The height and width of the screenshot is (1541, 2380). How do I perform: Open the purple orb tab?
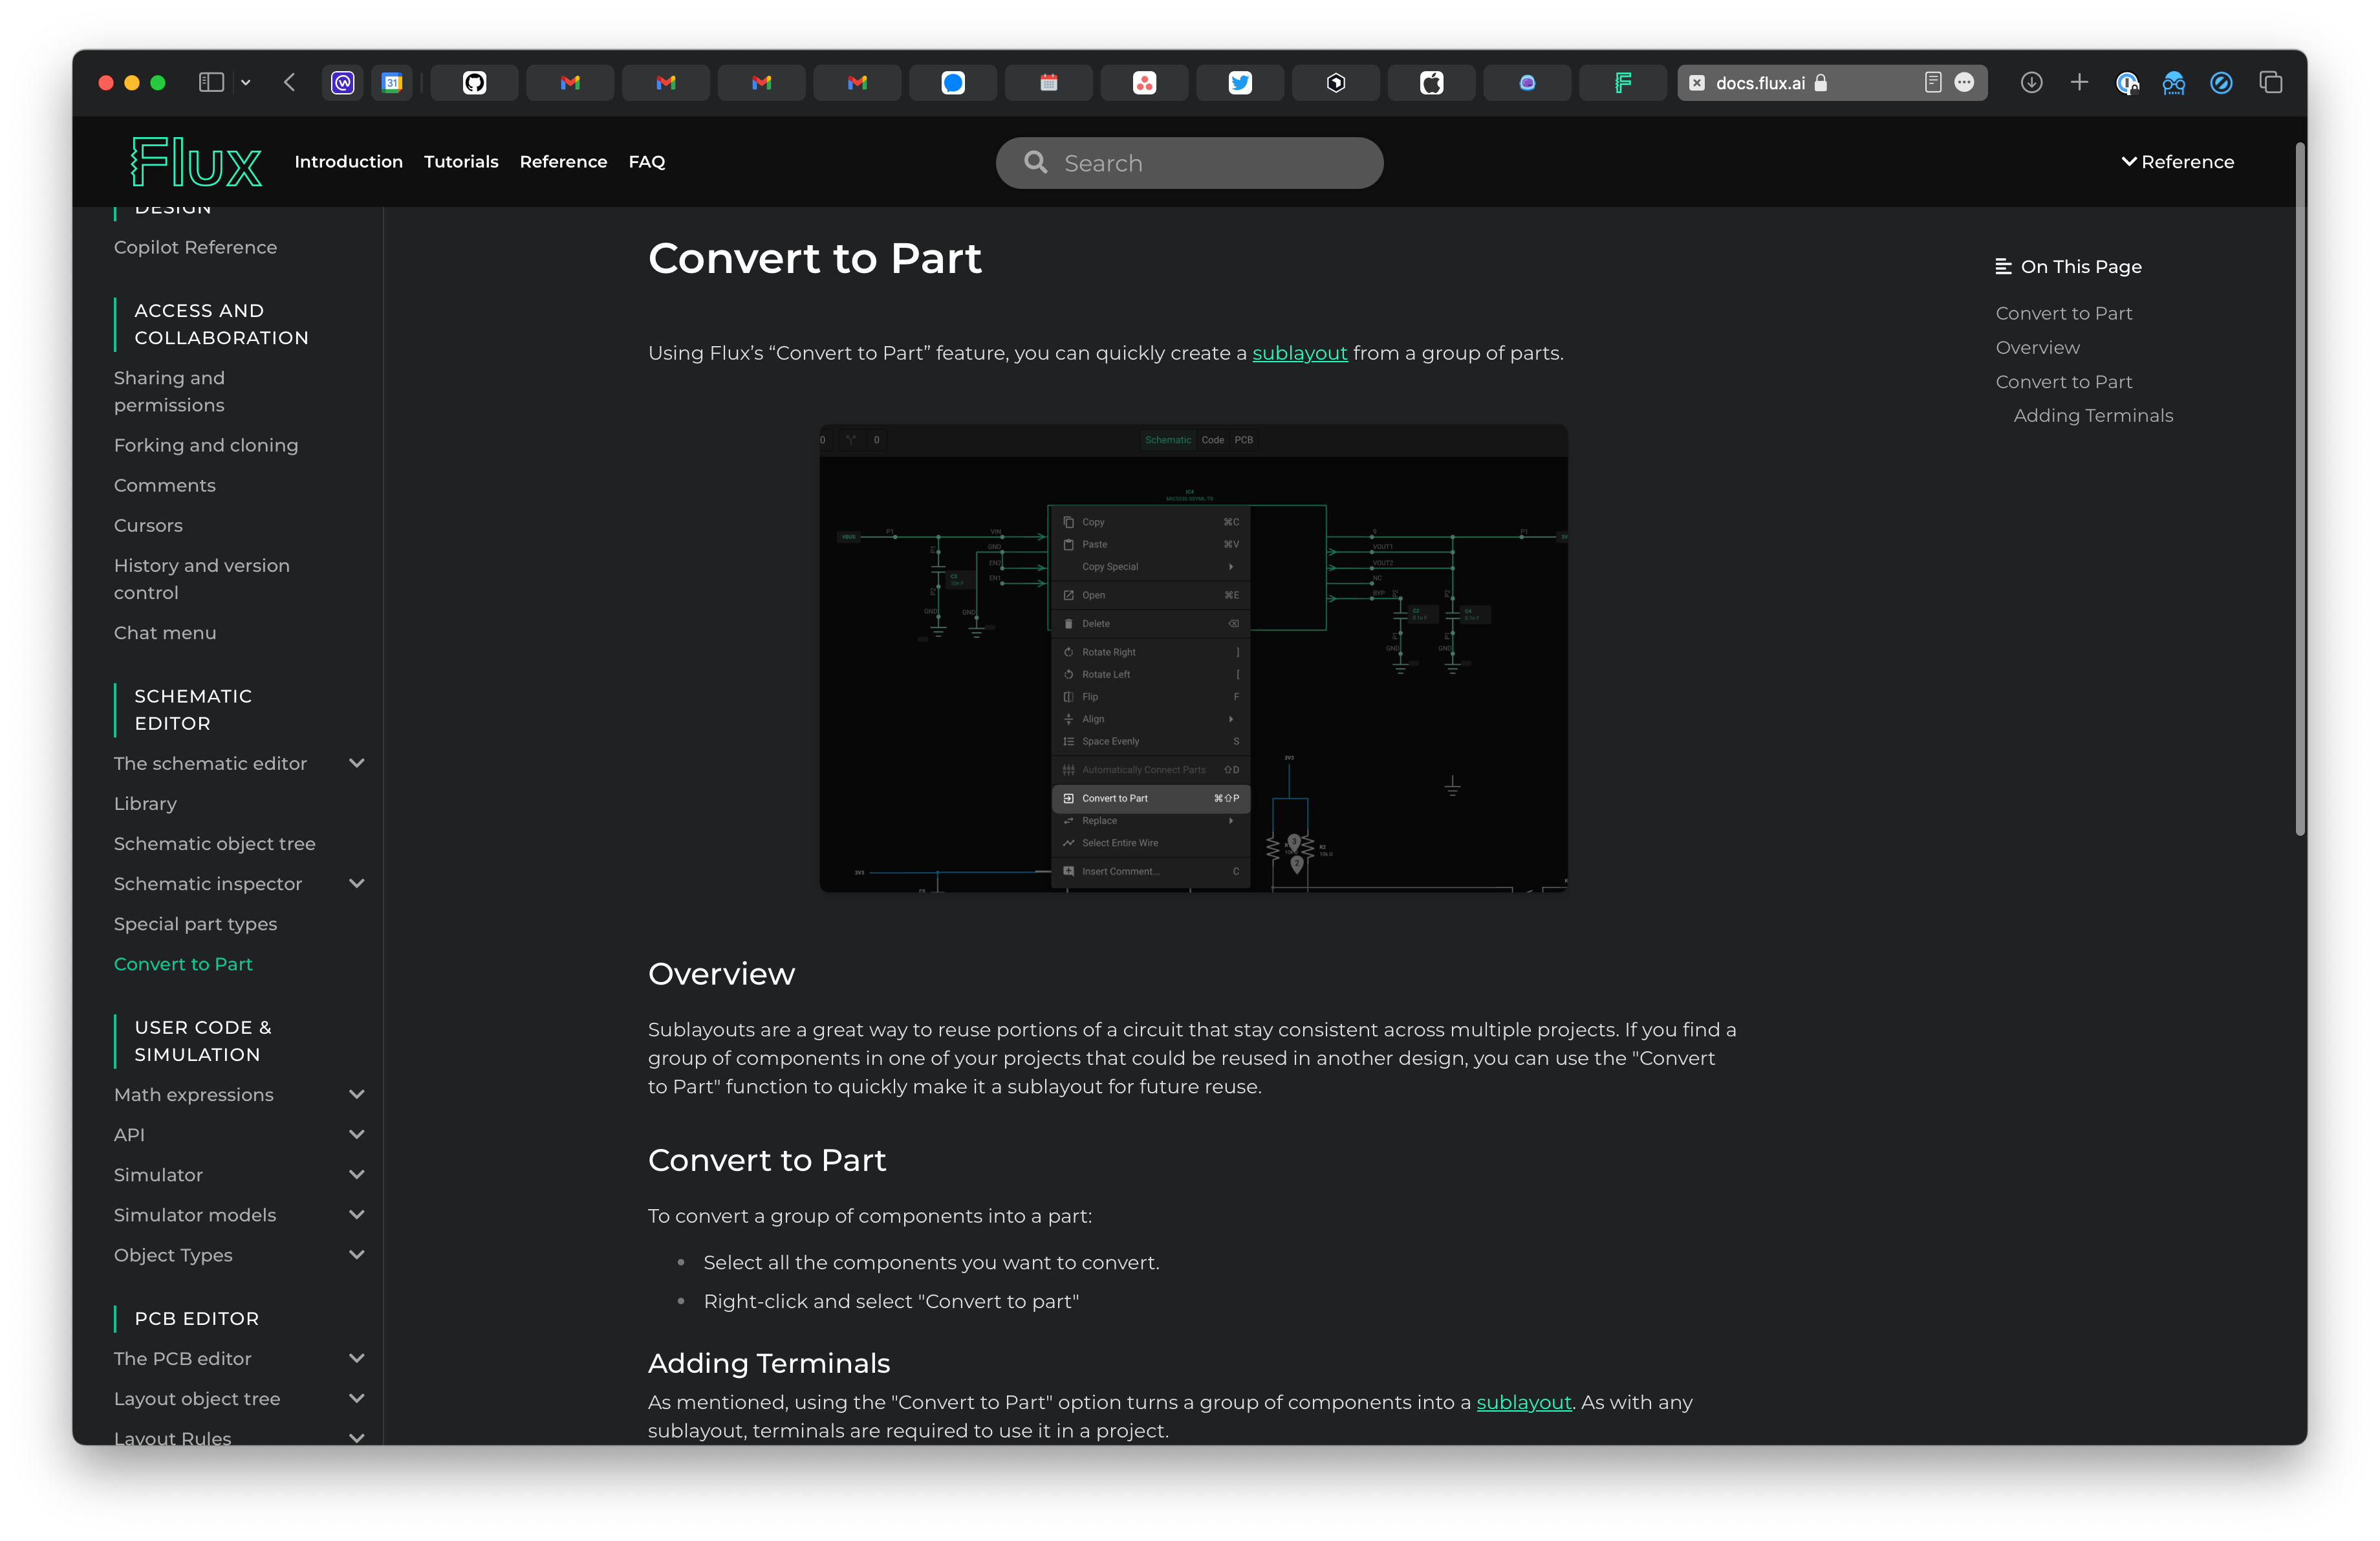1527,82
